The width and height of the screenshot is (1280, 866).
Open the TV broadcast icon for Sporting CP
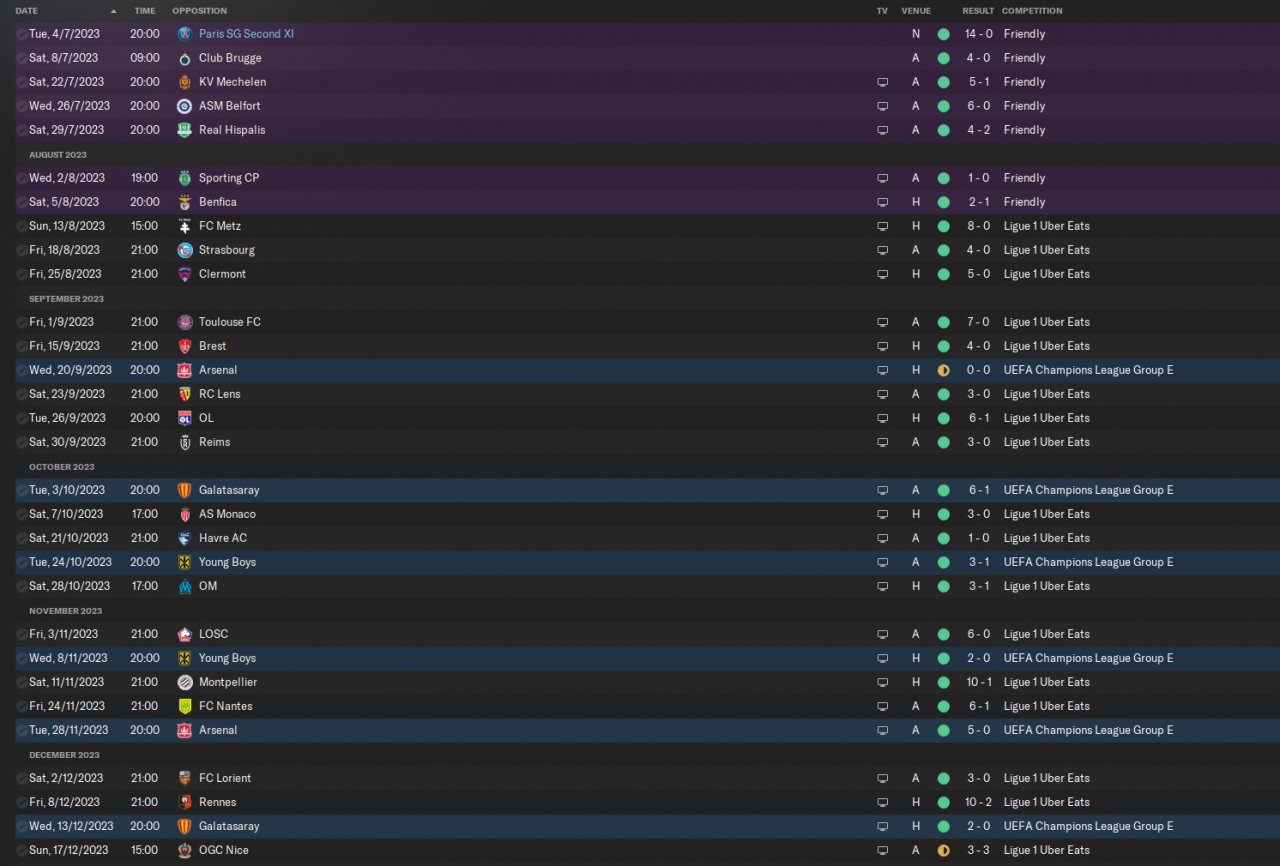coord(882,178)
